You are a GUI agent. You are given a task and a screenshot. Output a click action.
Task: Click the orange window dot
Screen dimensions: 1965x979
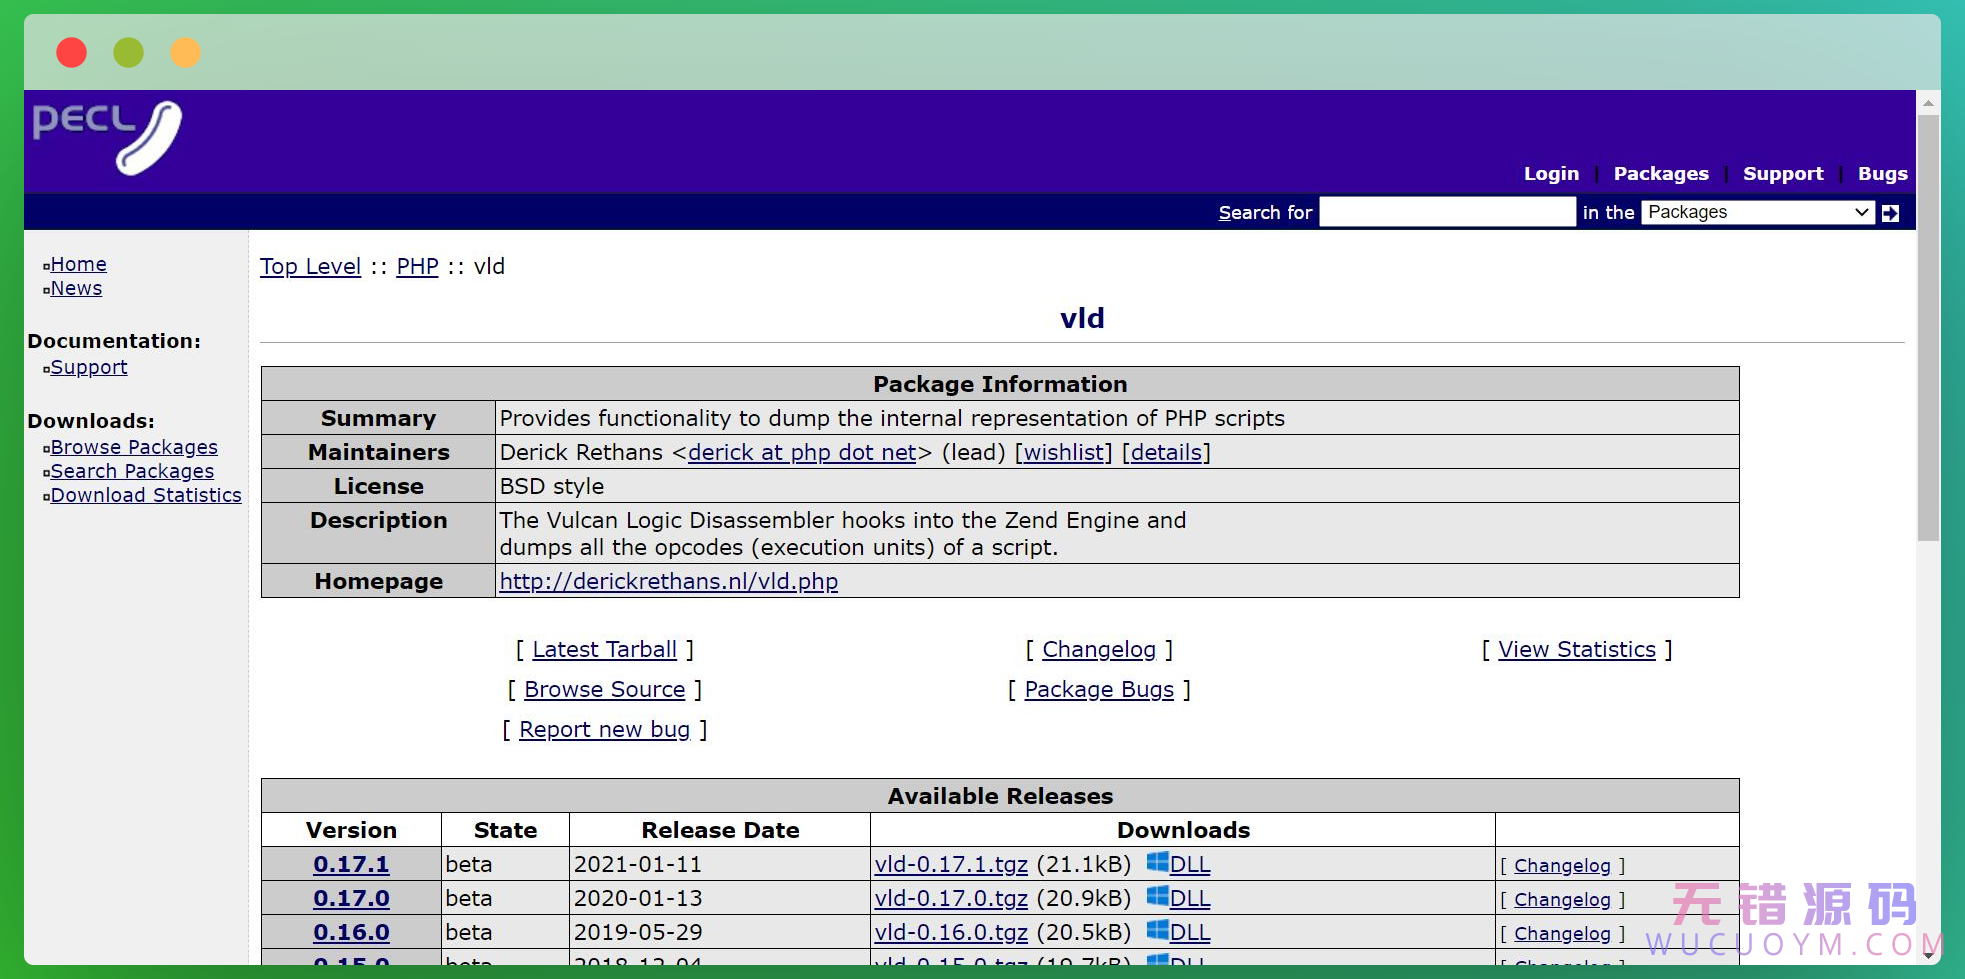(185, 52)
